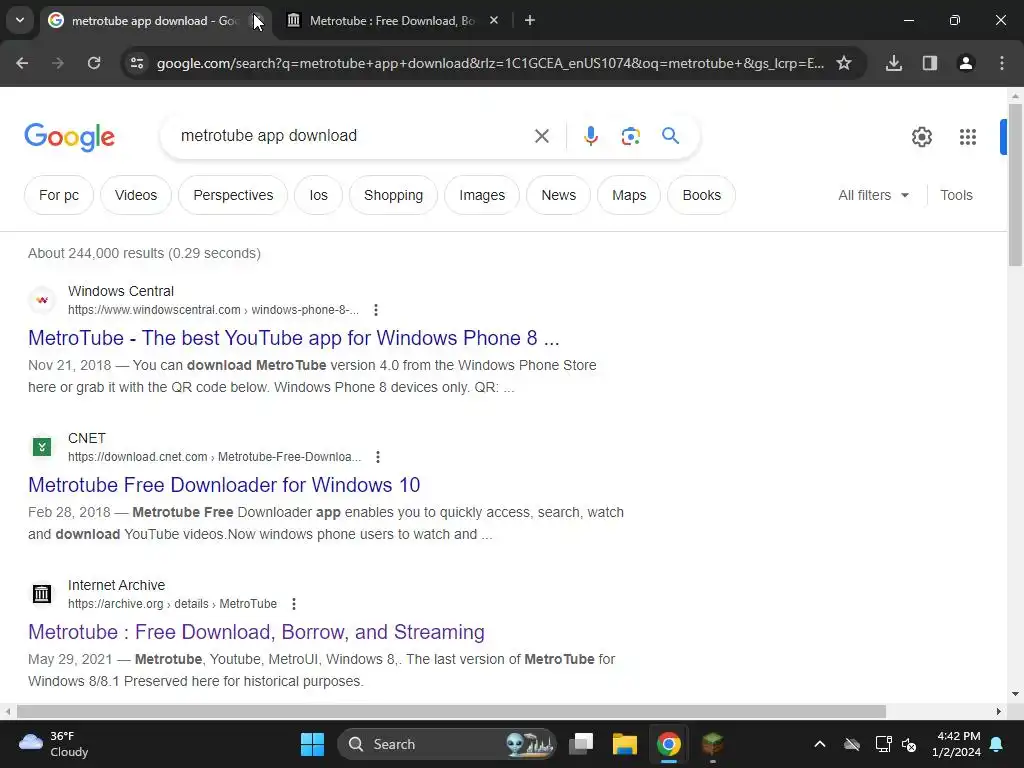
Task: Clear the search query
Action: coord(541,136)
